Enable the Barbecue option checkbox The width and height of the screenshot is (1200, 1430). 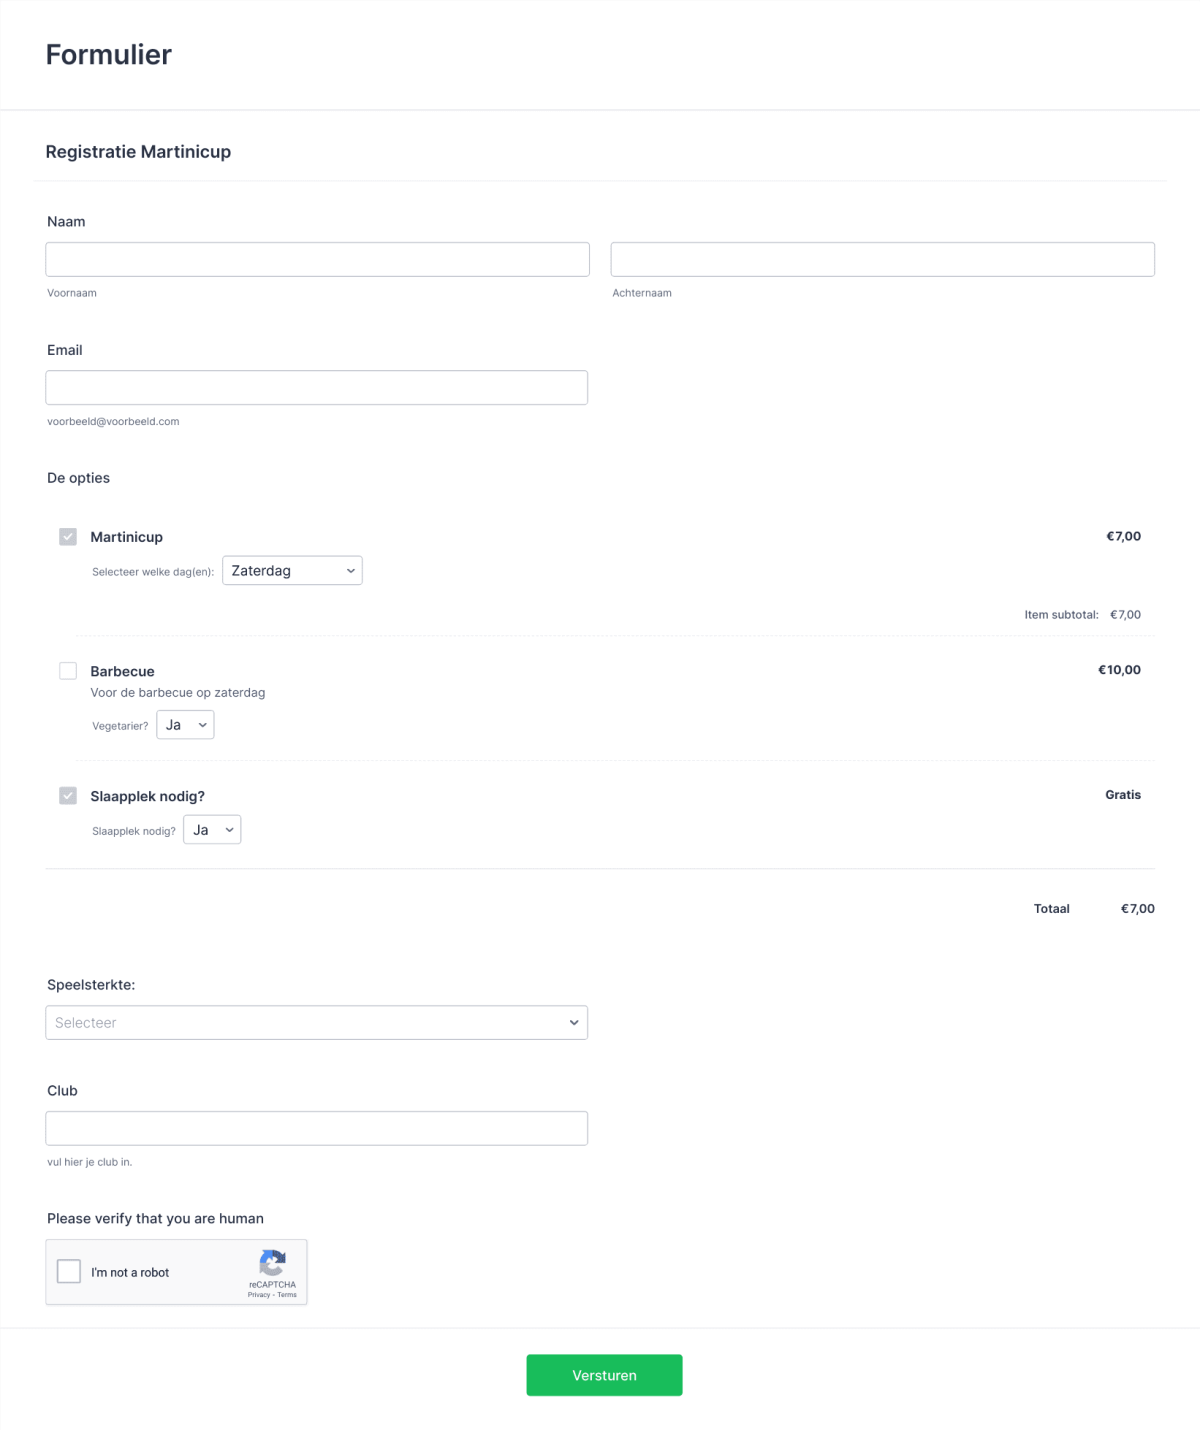point(68,670)
